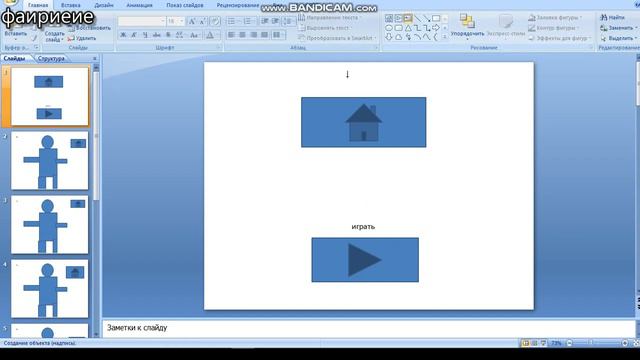The width and height of the screenshot is (640, 360).
Task: Click Восстановить (Reset slide) button
Action: (x=89, y=28)
